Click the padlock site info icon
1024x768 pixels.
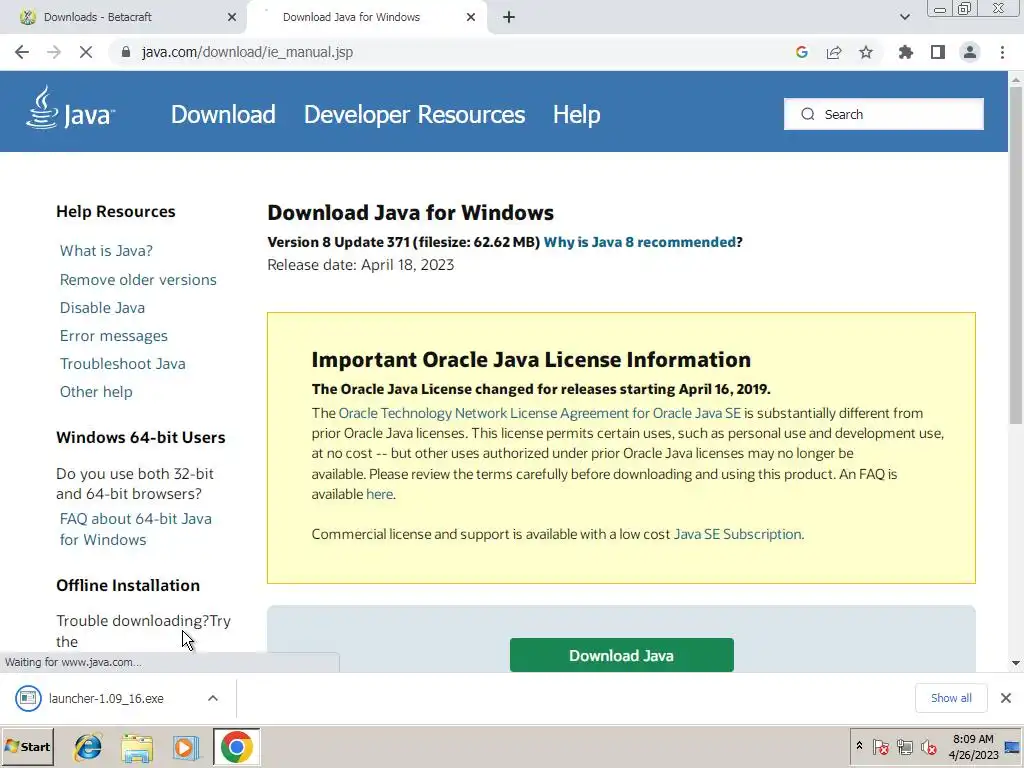point(126,52)
